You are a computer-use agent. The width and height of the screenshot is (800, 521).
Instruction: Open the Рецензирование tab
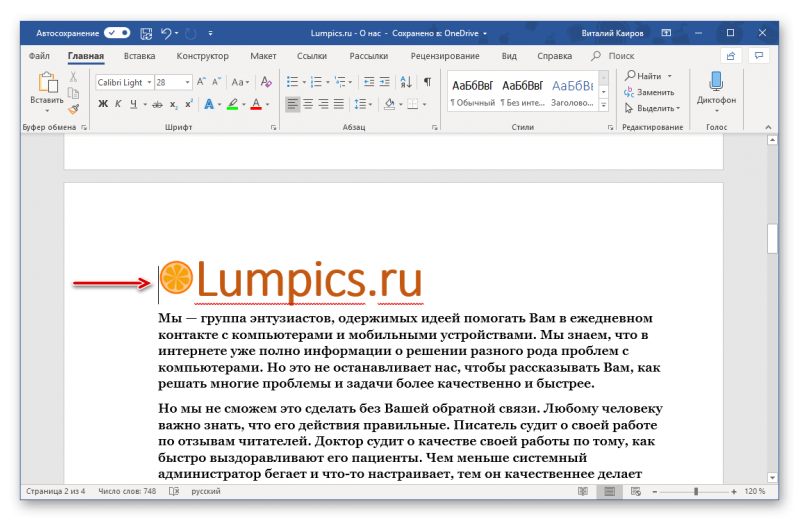[x=445, y=56]
